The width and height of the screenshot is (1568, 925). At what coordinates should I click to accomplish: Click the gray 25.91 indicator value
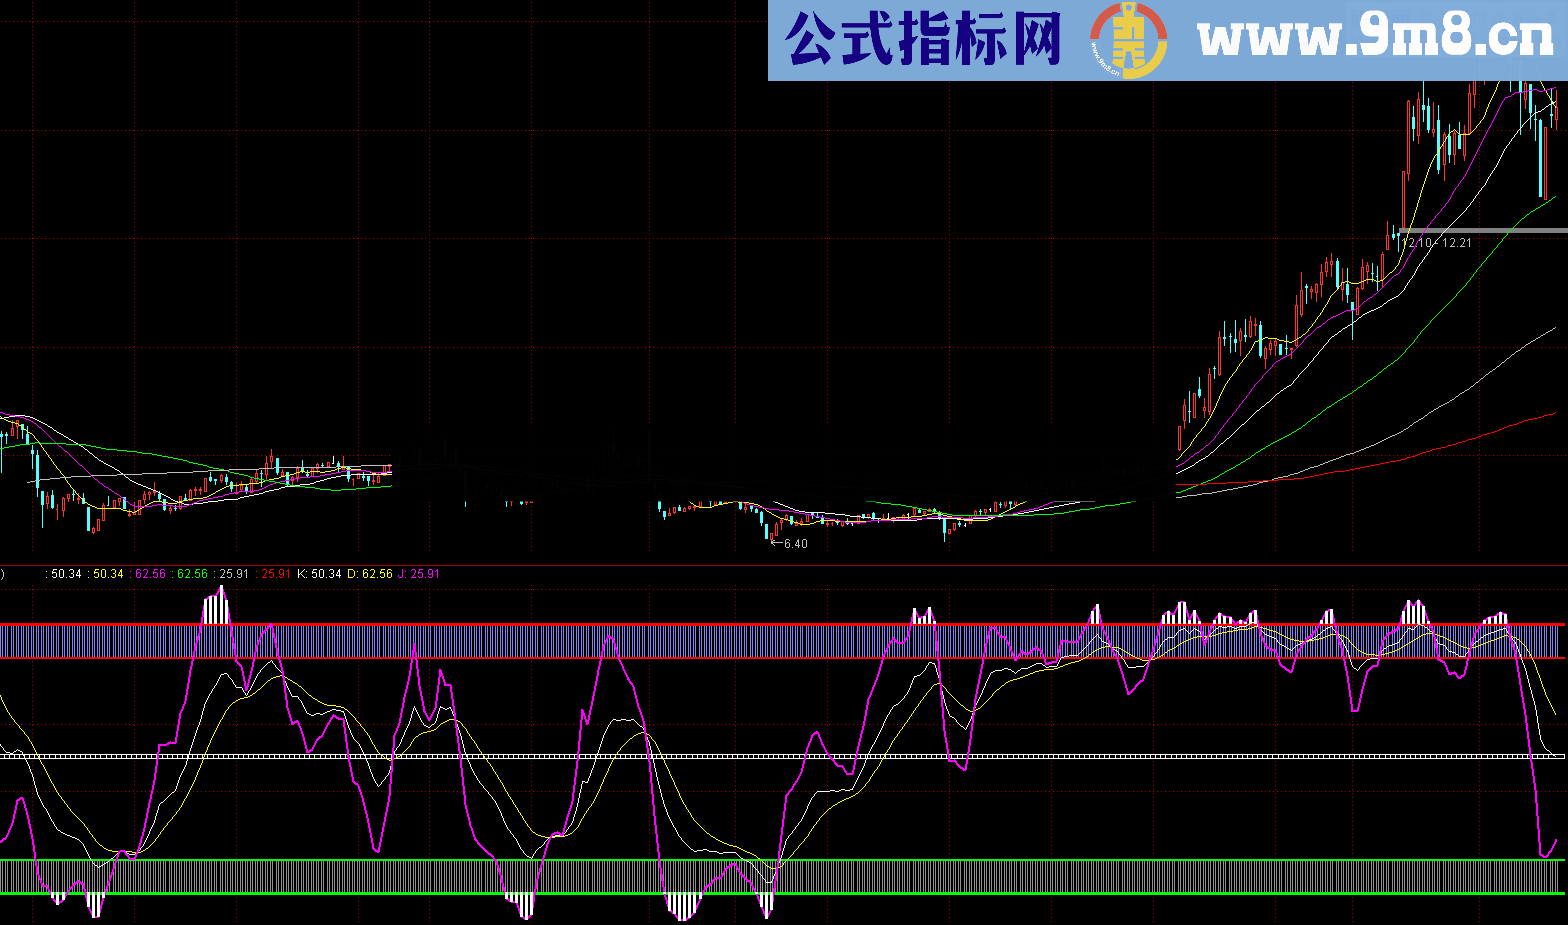coord(232,574)
